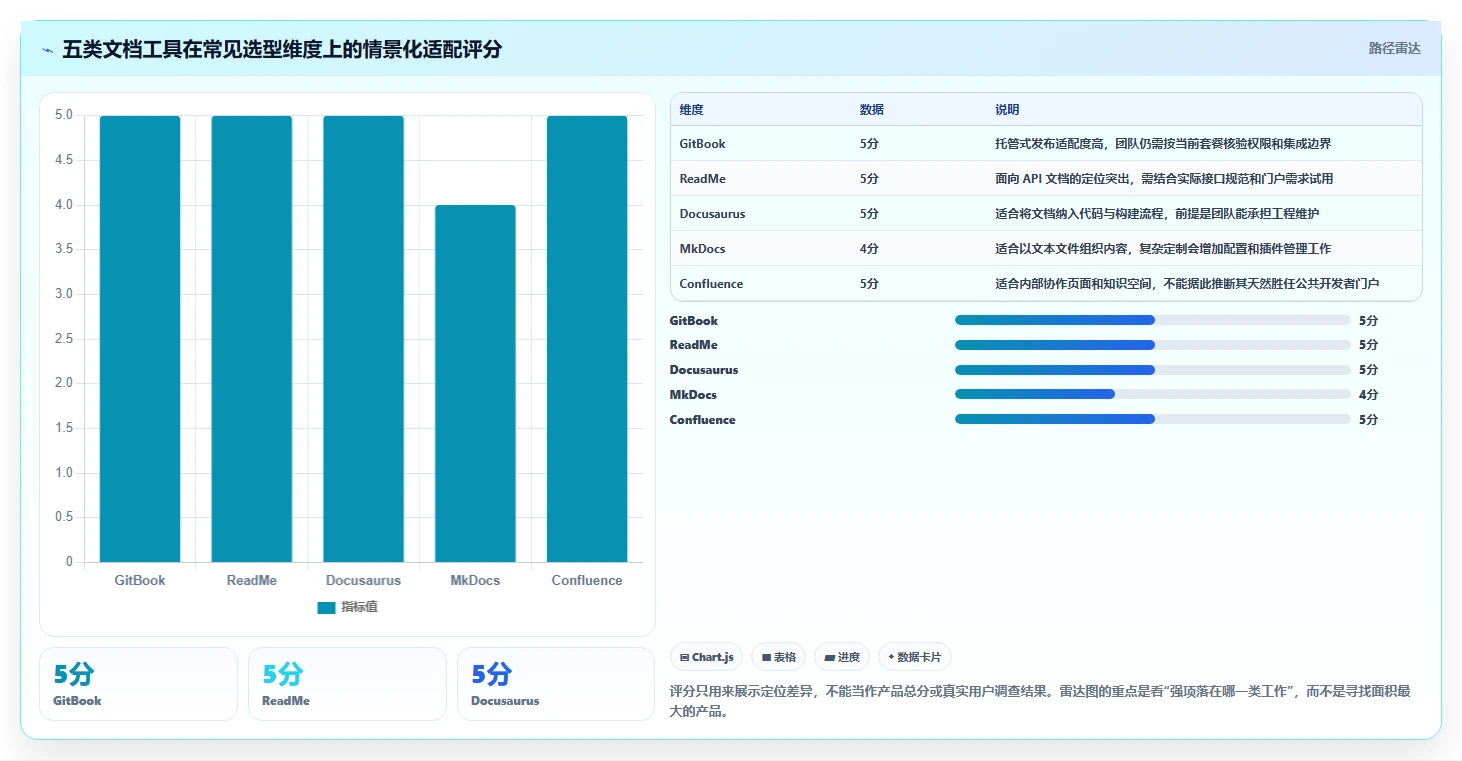Click the MkDocs 4分 cell in table
Image resolution: width=1462 pixels, height=761 pixels.
[x=869, y=249]
